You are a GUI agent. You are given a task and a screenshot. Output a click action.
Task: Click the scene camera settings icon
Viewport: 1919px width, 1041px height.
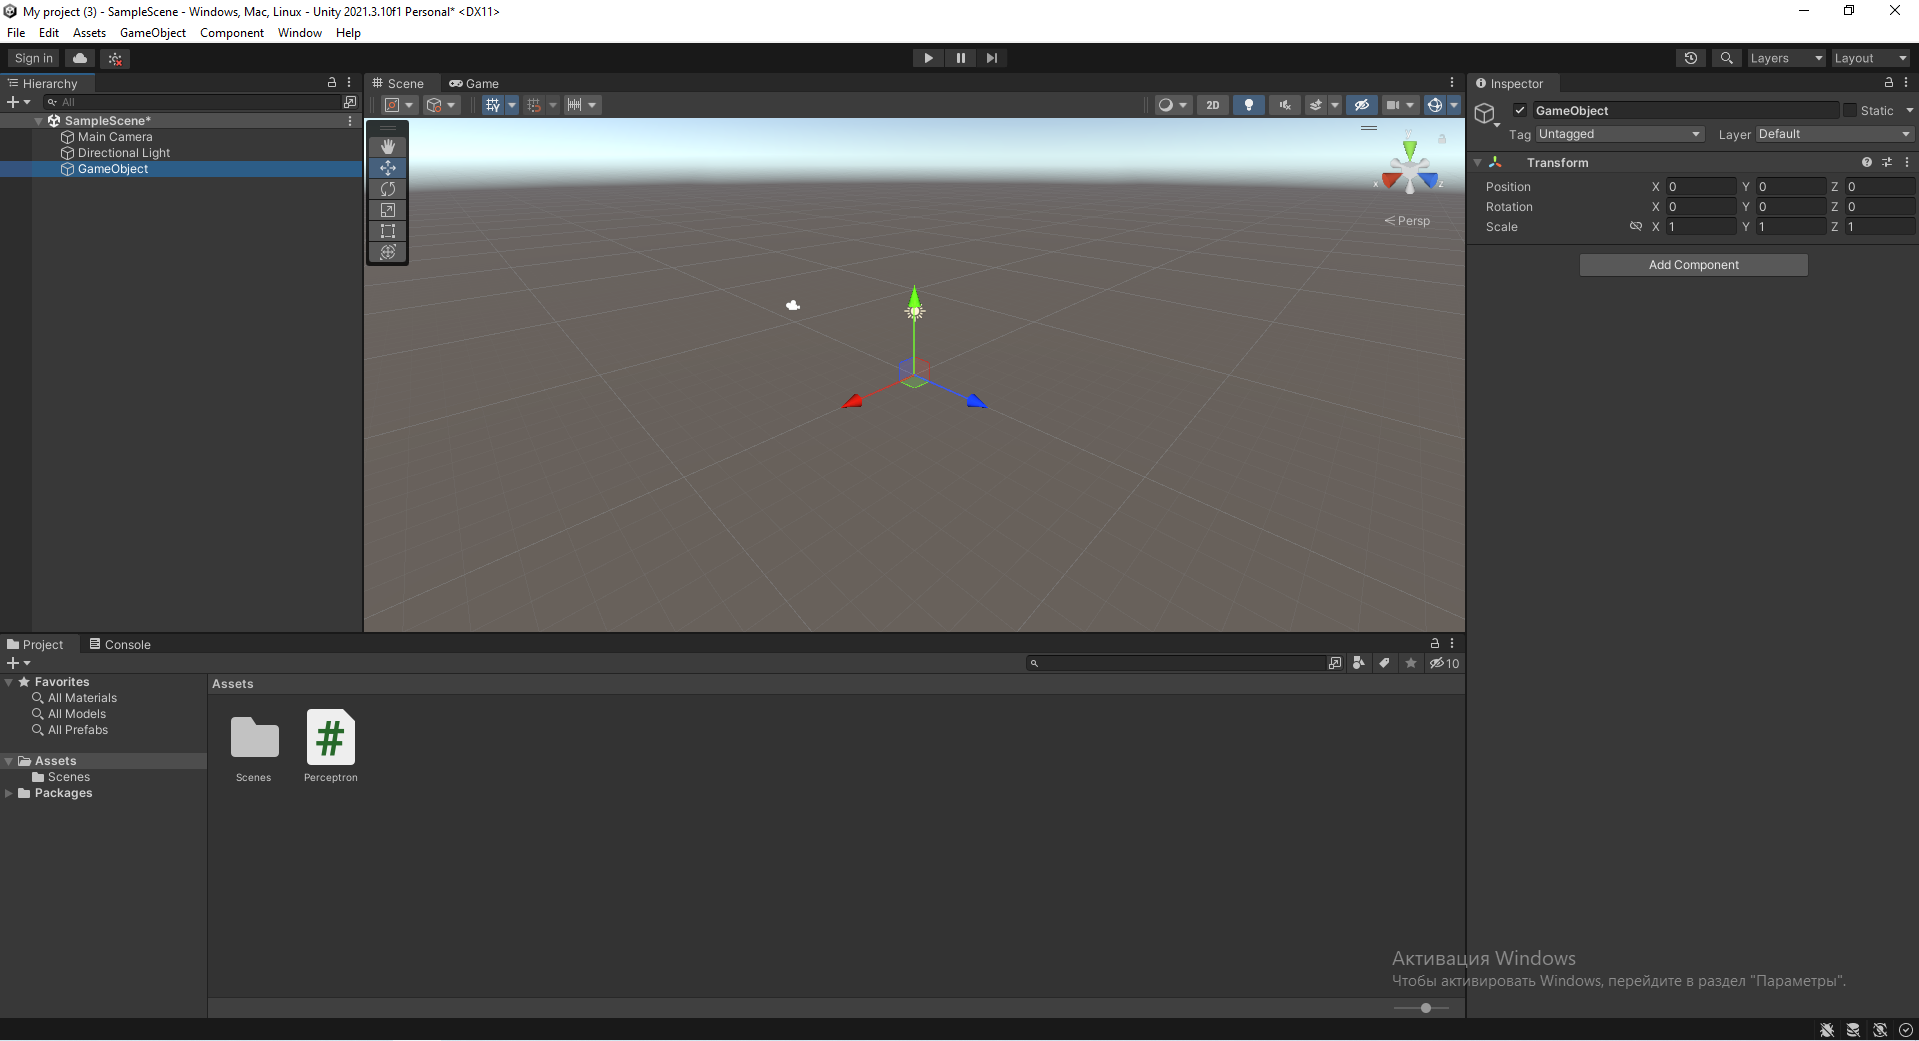point(1393,105)
